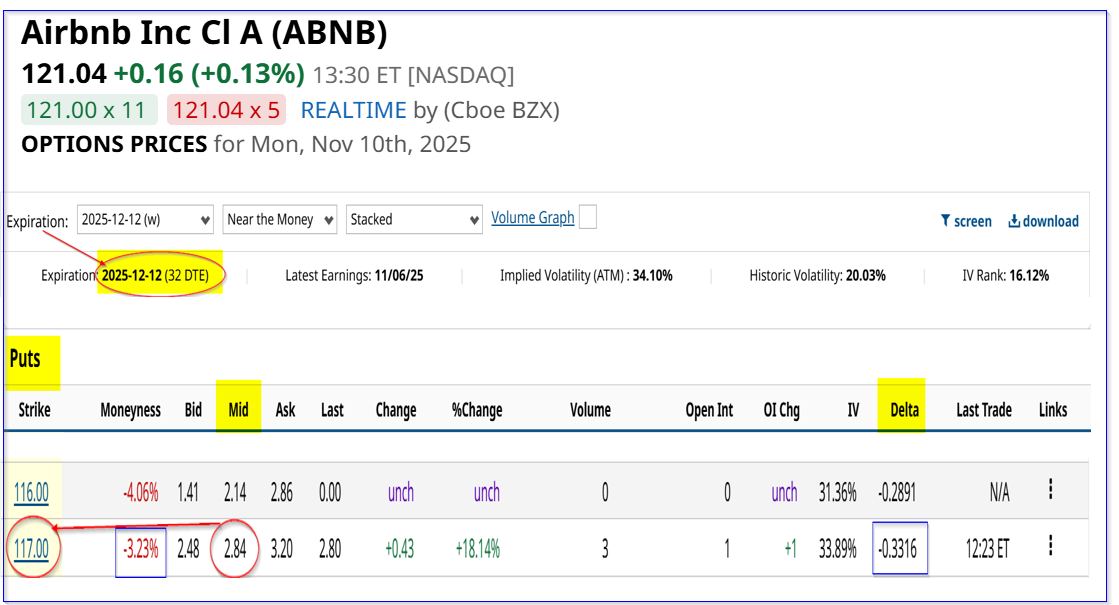
Task: Open the three-dot menu for the 116.00 row
Action: [1050, 489]
